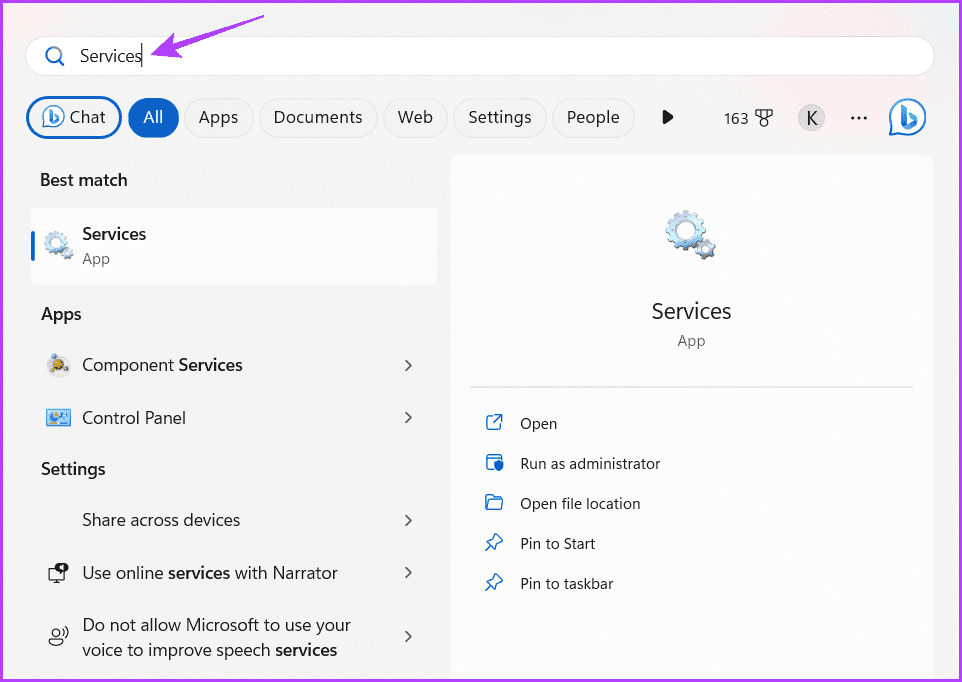Click the Run as administrator shield icon
Image resolution: width=962 pixels, height=682 pixels.
tap(494, 463)
